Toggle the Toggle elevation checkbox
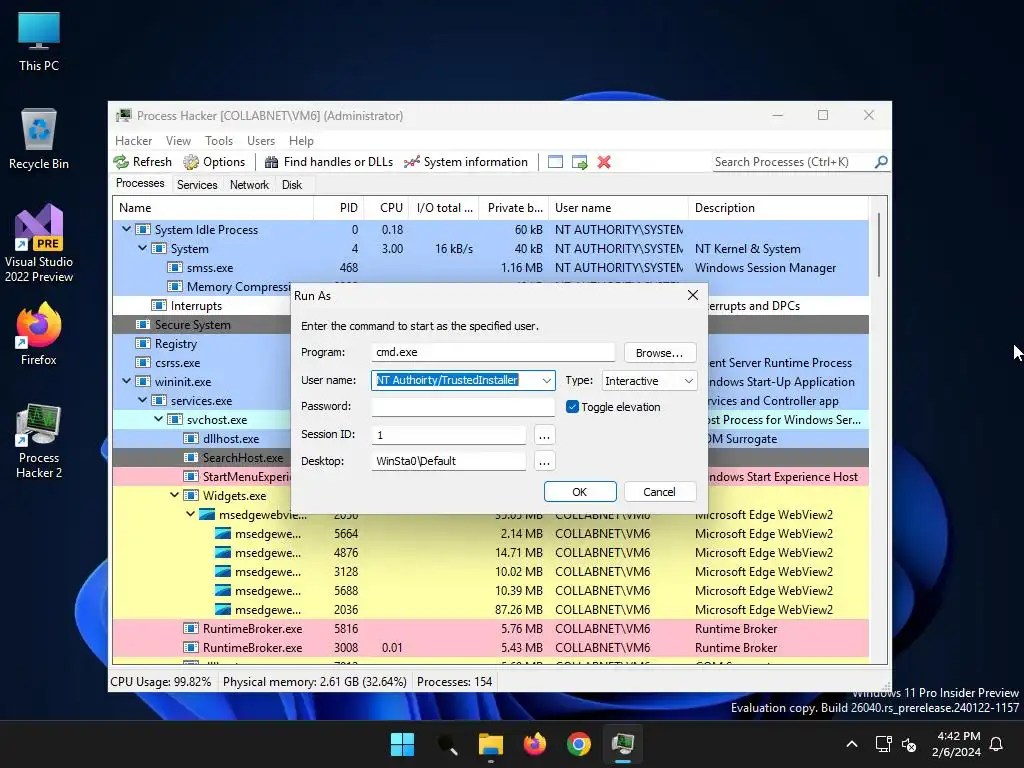The image size is (1024, 768). point(572,407)
